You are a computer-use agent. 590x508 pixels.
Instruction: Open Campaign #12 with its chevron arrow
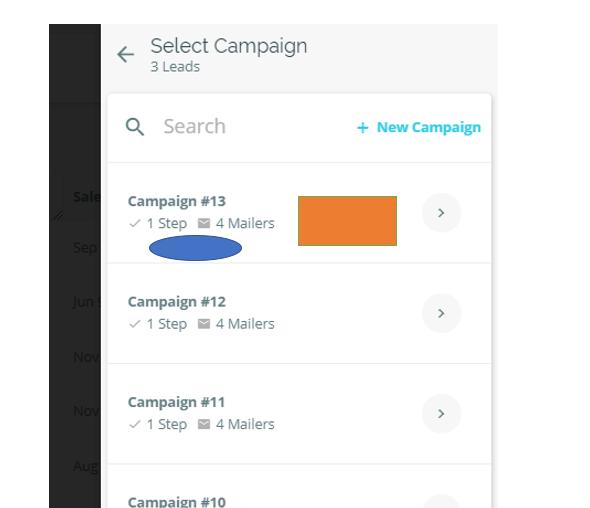pyautogui.click(x=441, y=313)
